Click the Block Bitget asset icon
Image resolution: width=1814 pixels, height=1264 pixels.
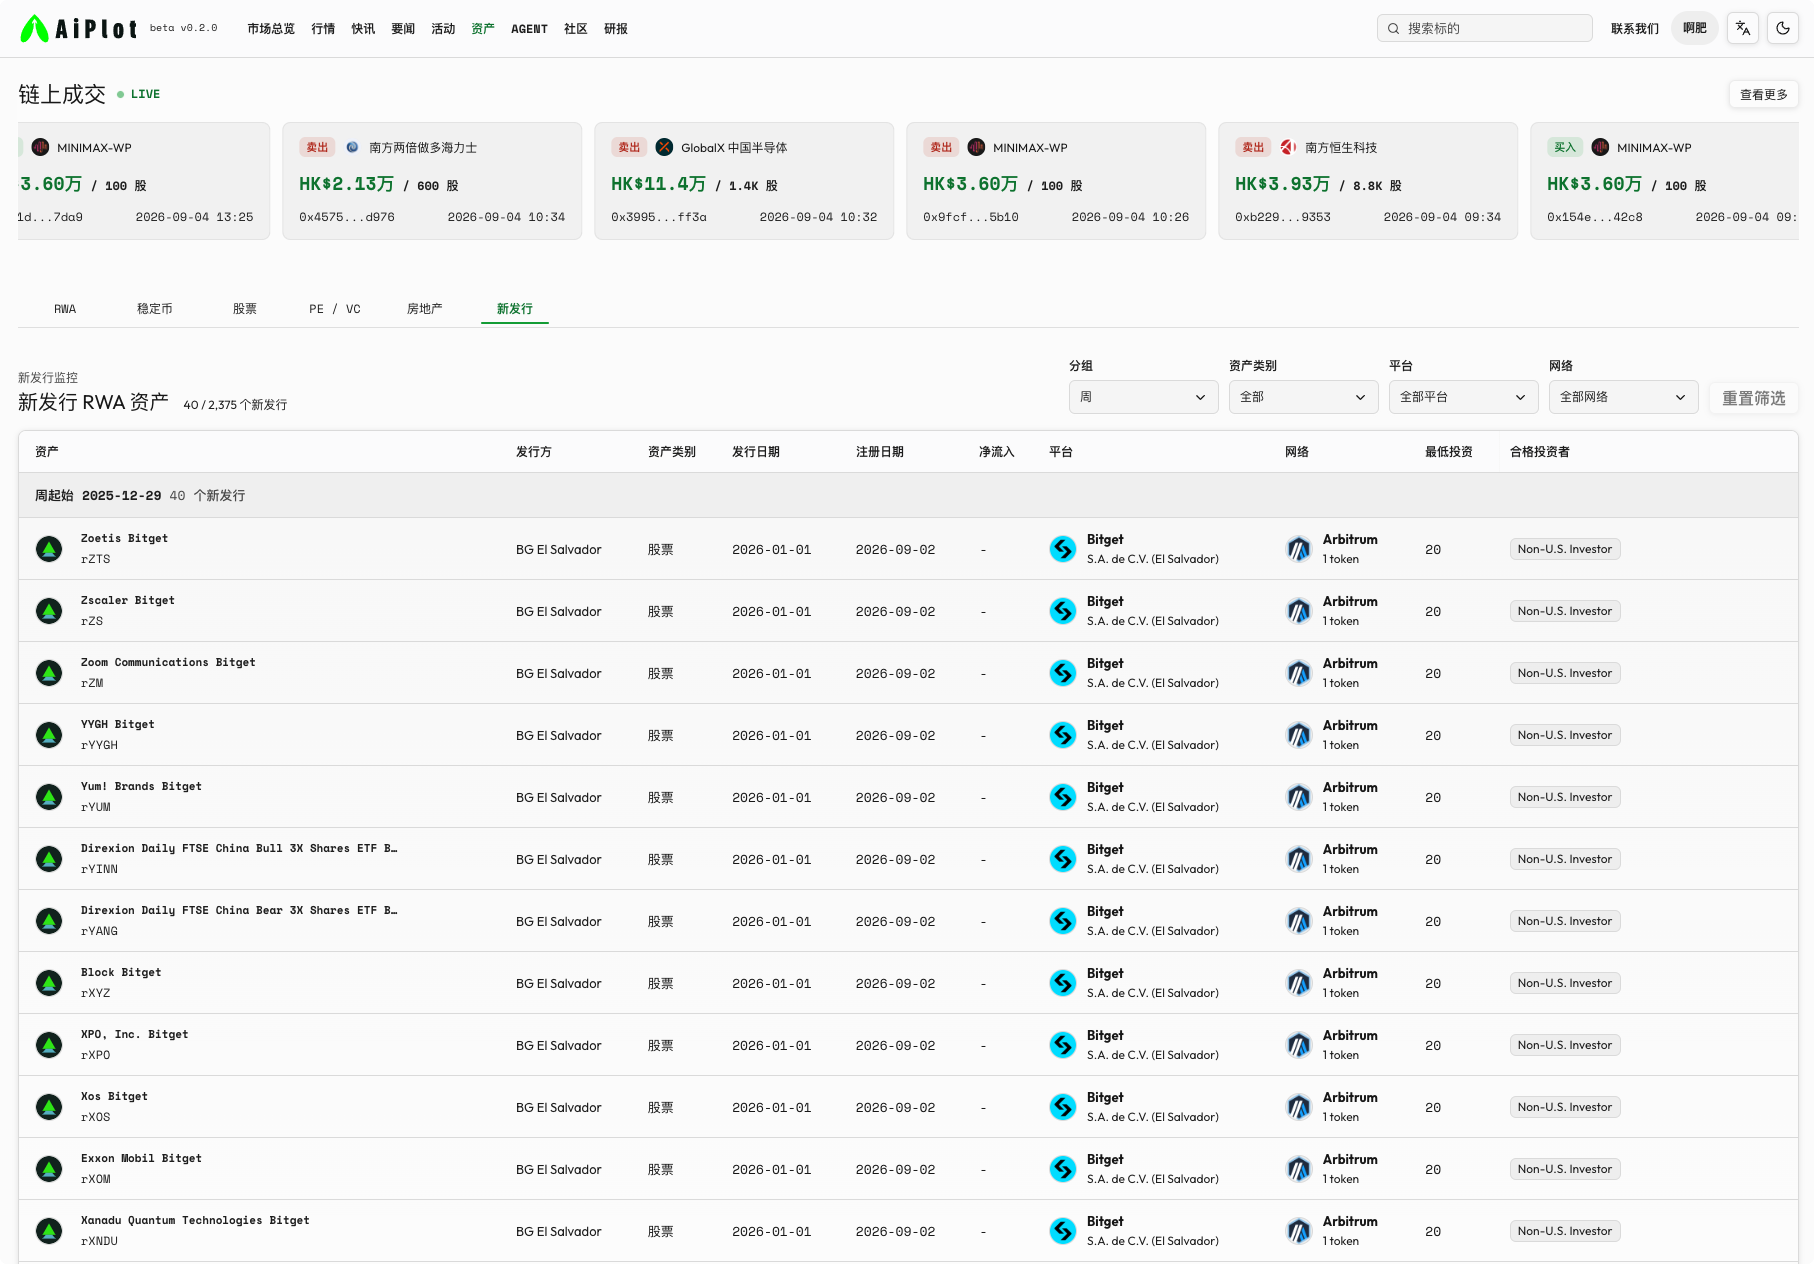click(x=49, y=983)
